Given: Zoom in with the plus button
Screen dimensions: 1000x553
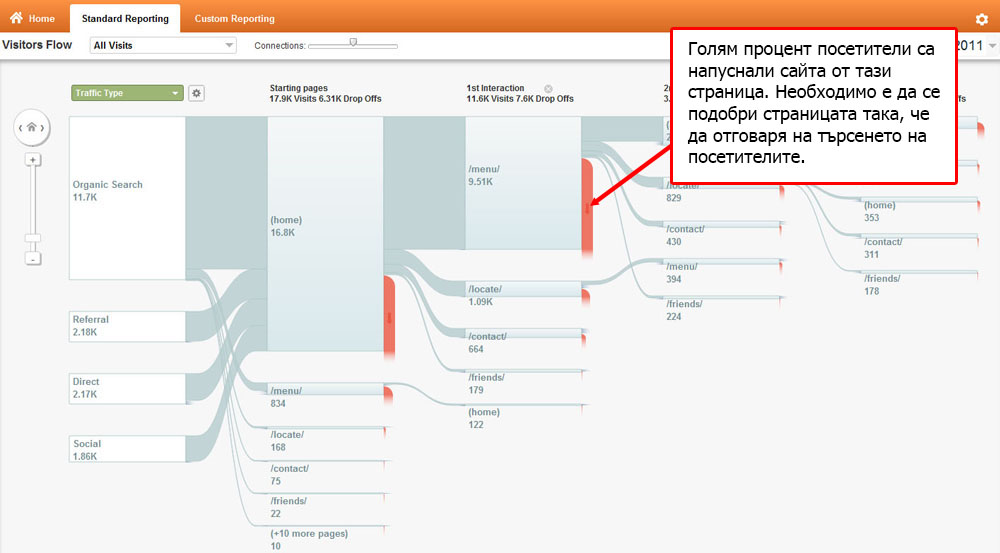Looking at the screenshot, I should (x=32, y=160).
